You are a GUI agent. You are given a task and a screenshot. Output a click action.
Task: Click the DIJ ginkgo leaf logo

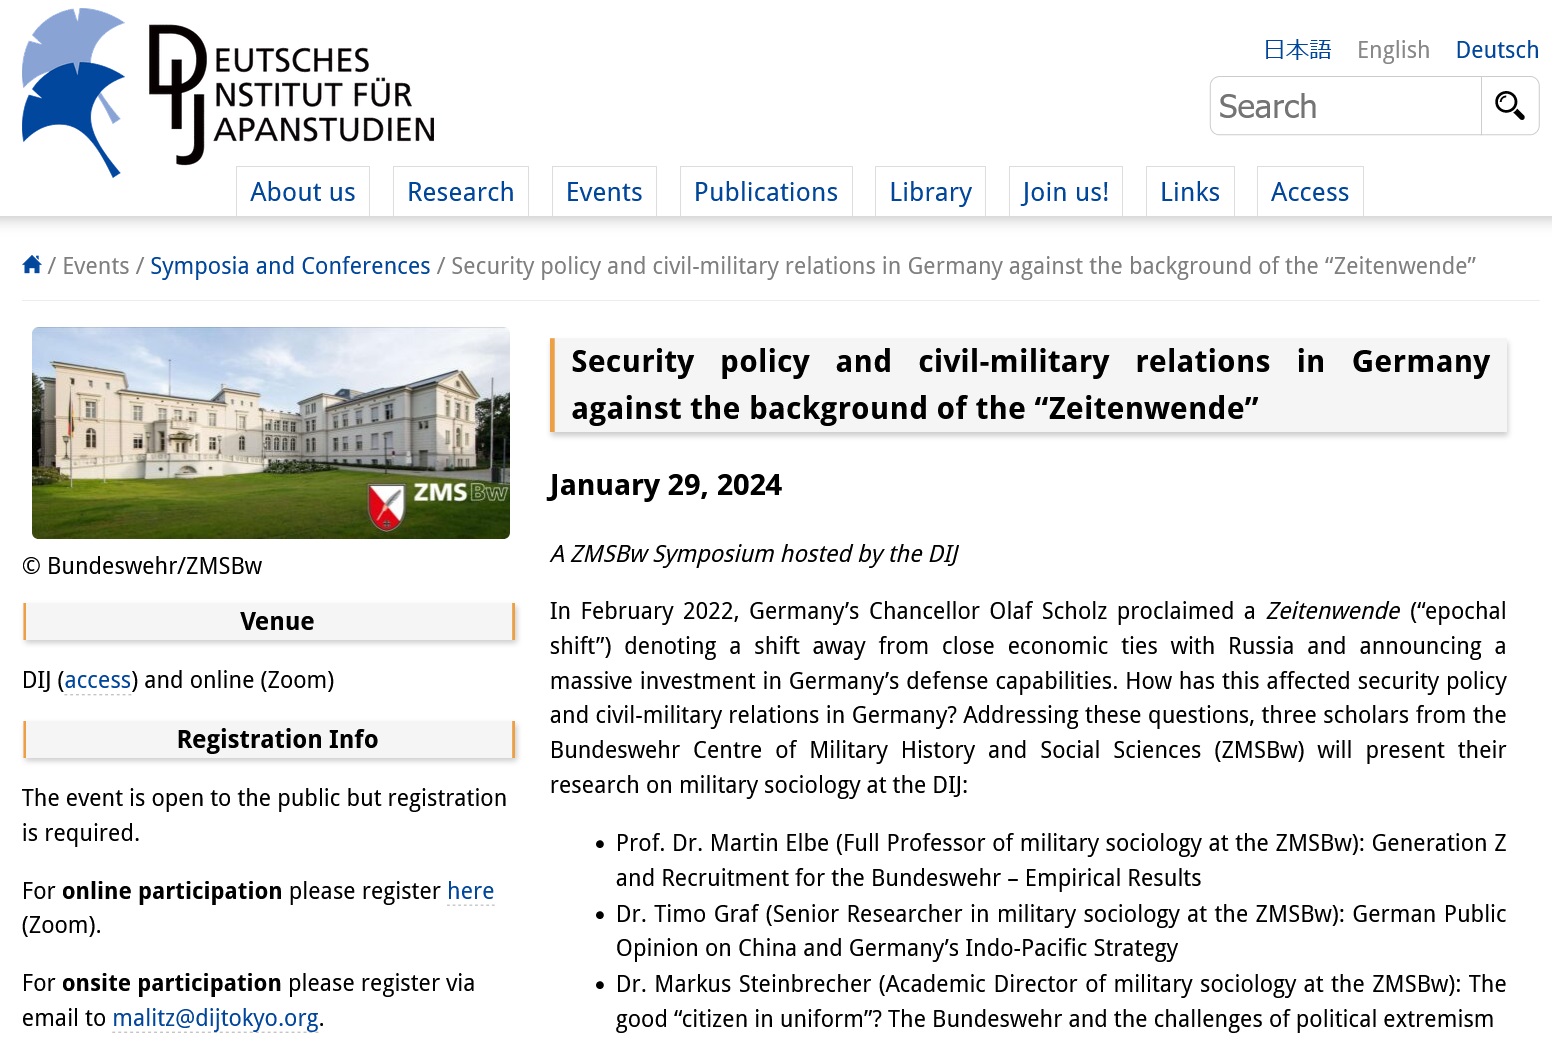point(73,92)
